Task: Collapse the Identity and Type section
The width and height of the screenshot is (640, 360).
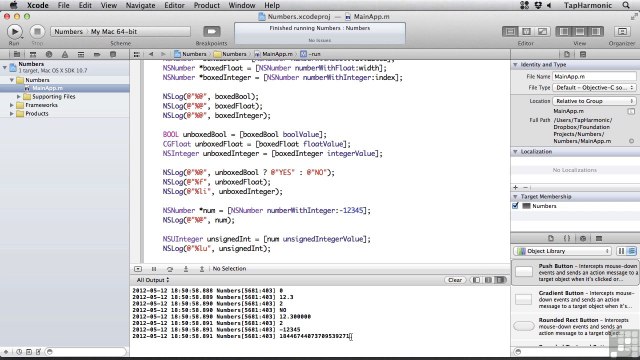Action: 516,64
